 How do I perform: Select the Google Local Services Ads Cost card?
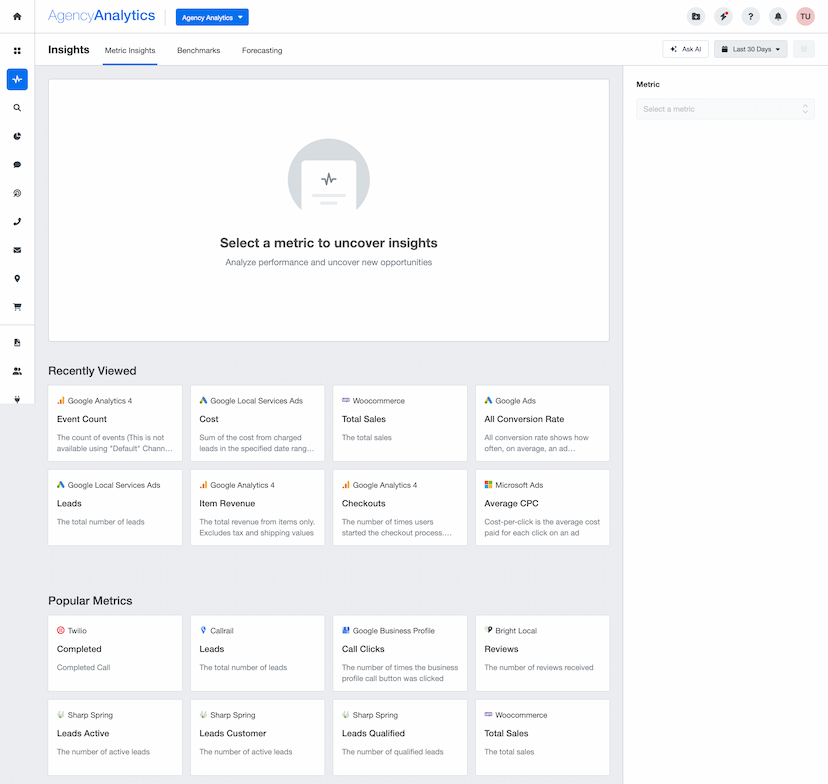(x=258, y=423)
